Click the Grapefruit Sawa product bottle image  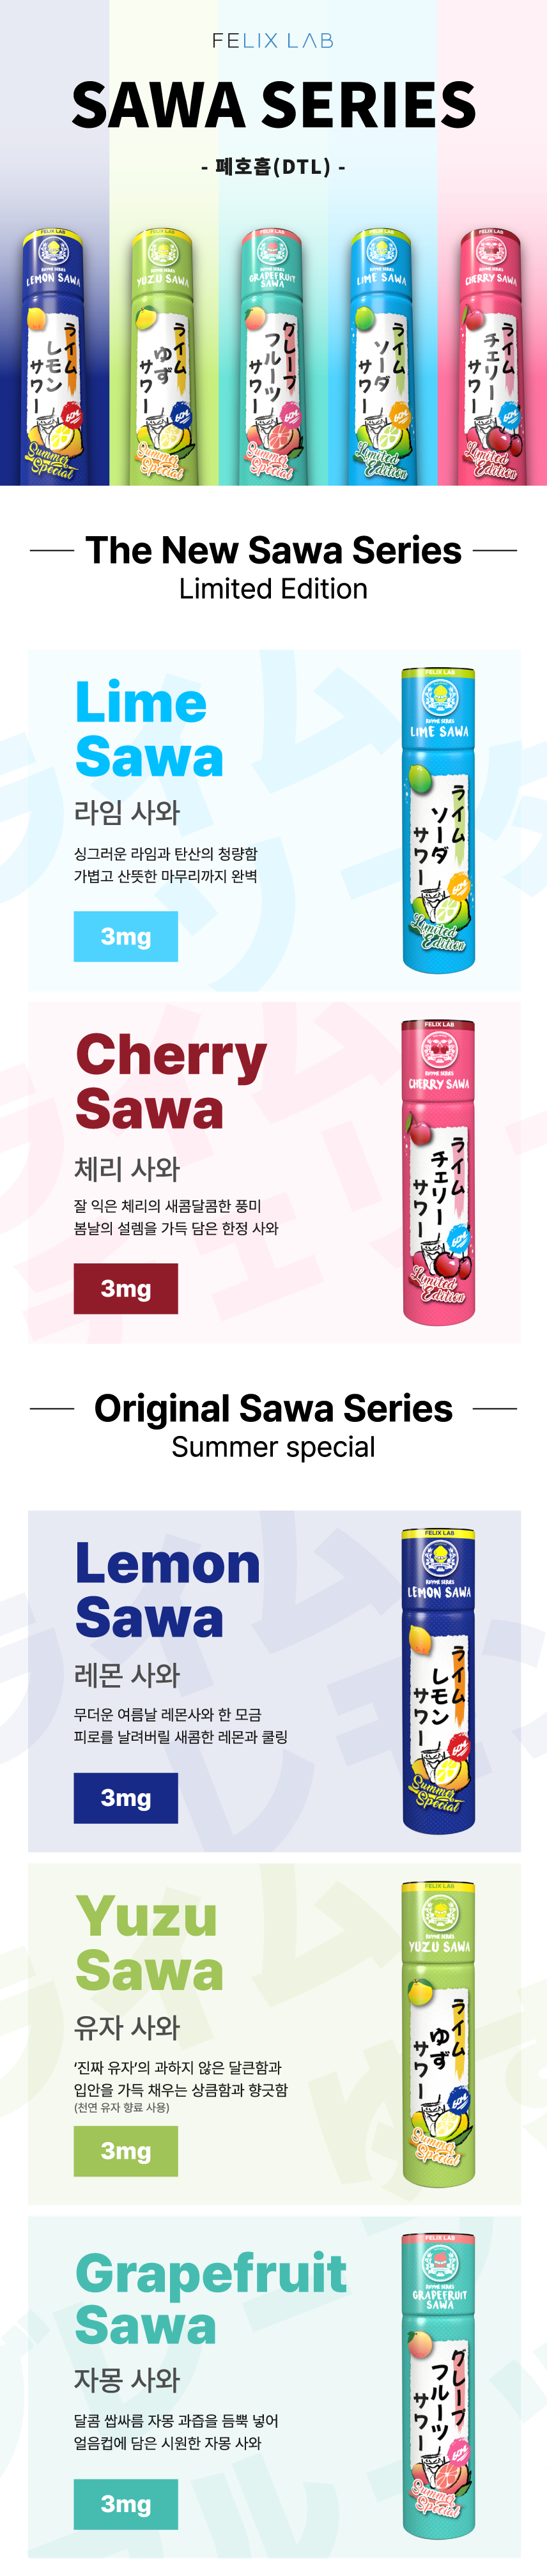(x=439, y=2387)
